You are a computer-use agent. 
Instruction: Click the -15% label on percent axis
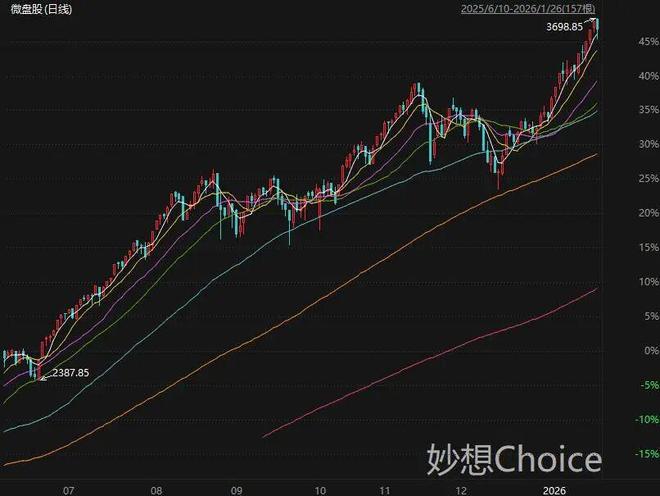(641, 454)
